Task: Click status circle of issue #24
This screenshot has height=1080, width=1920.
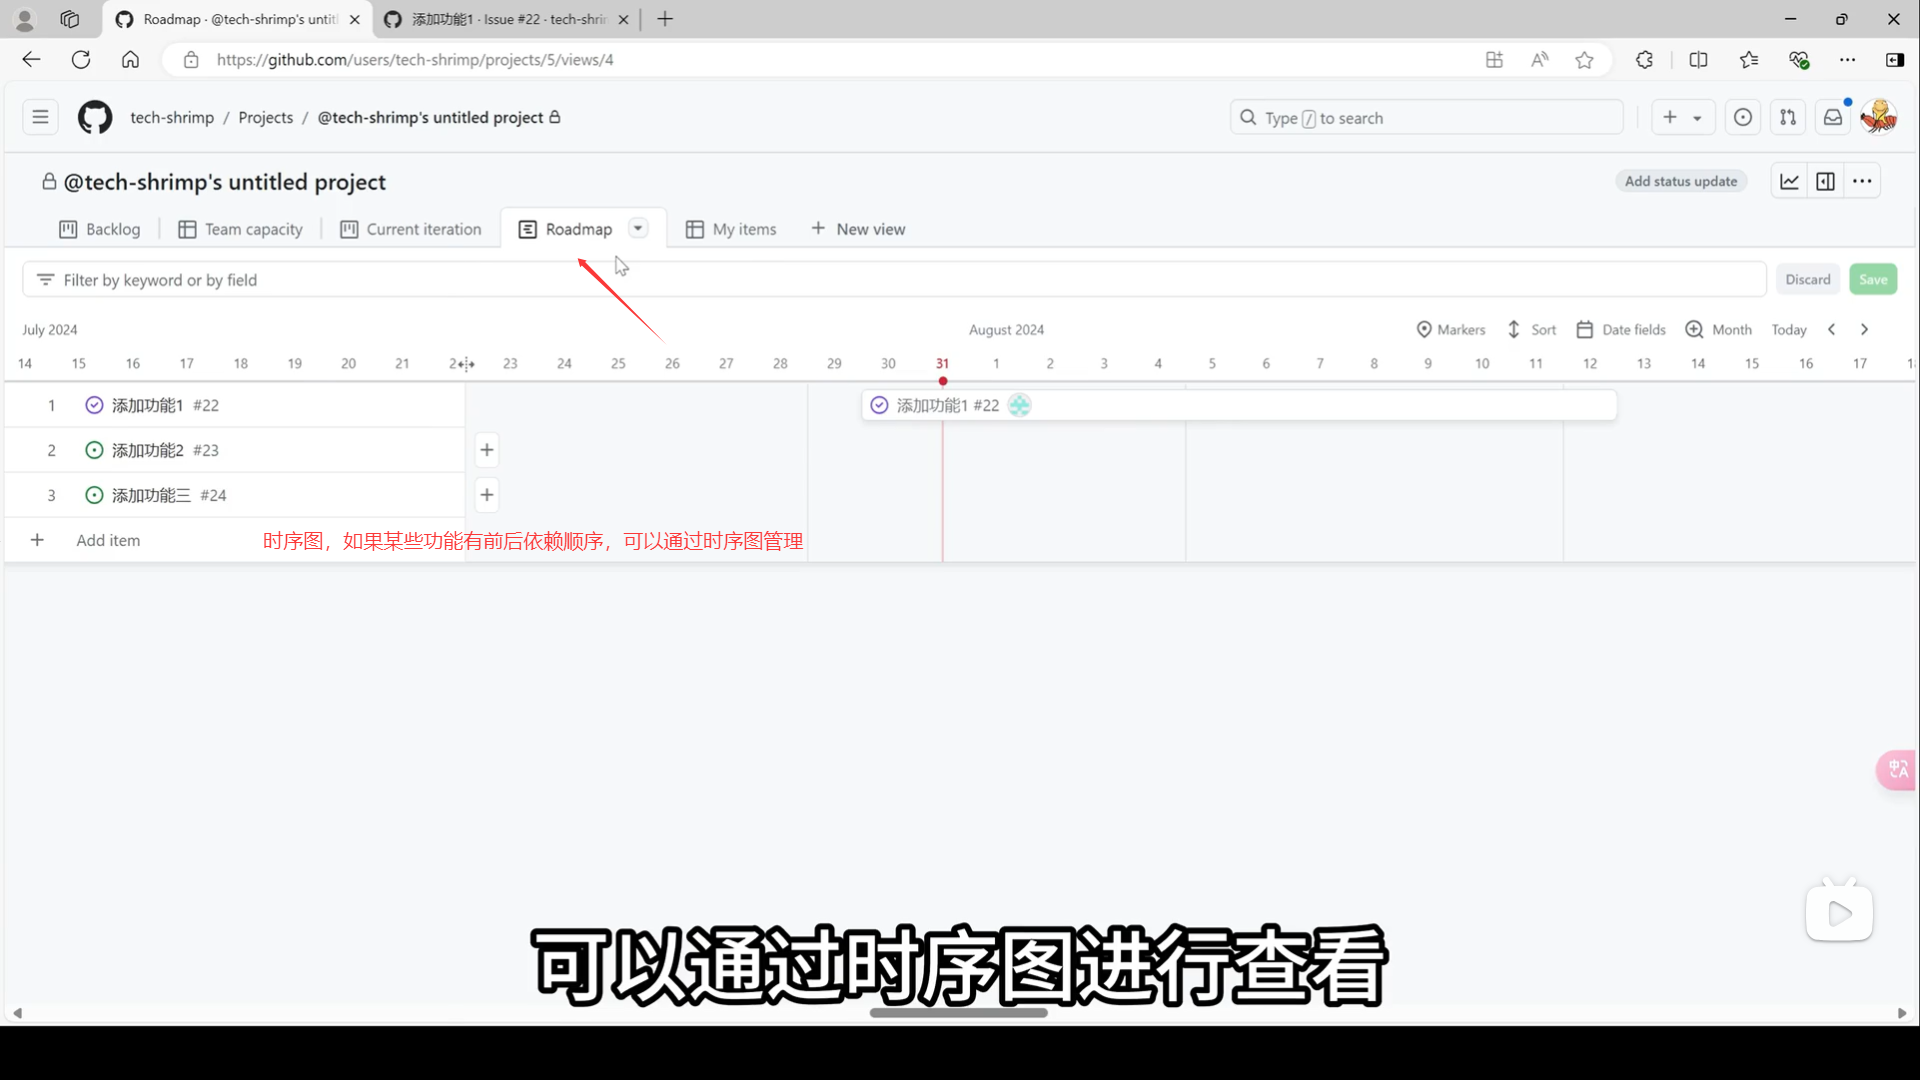Action: click(94, 495)
